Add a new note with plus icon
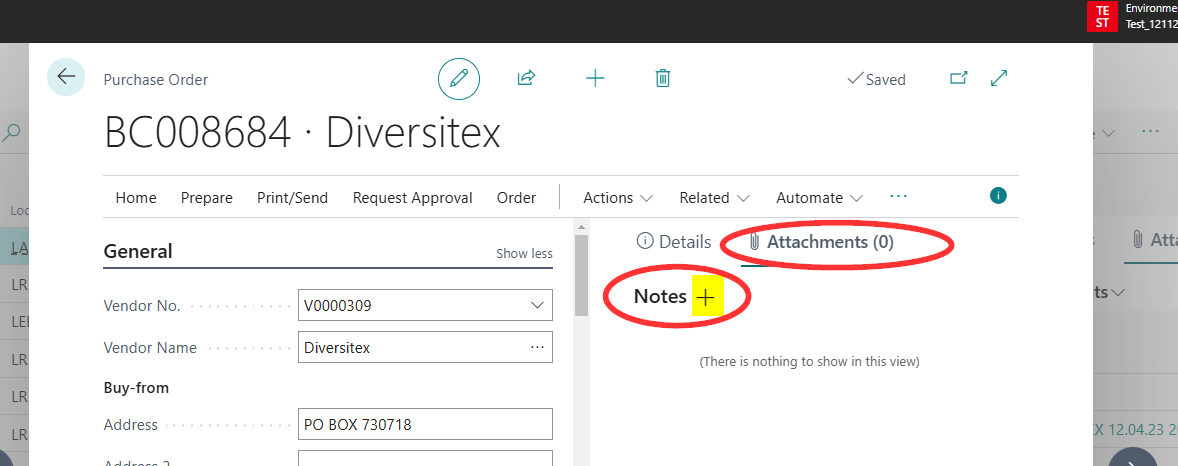The width and height of the screenshot is (1178, 466). click(x=705, y=298)
